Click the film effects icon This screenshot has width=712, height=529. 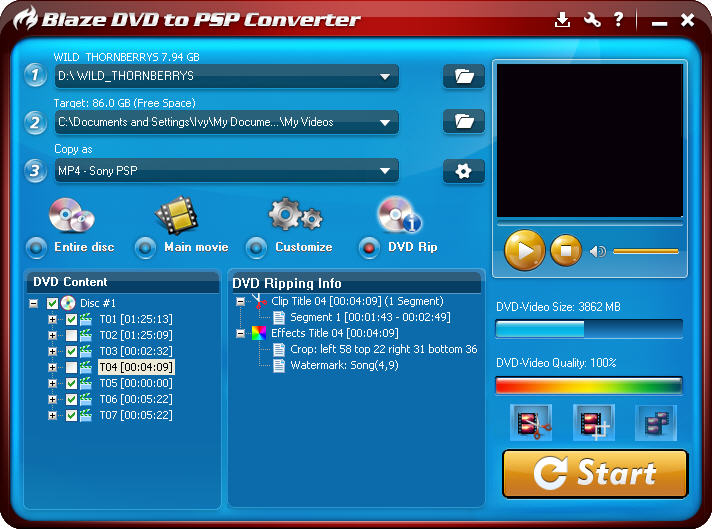593,423
